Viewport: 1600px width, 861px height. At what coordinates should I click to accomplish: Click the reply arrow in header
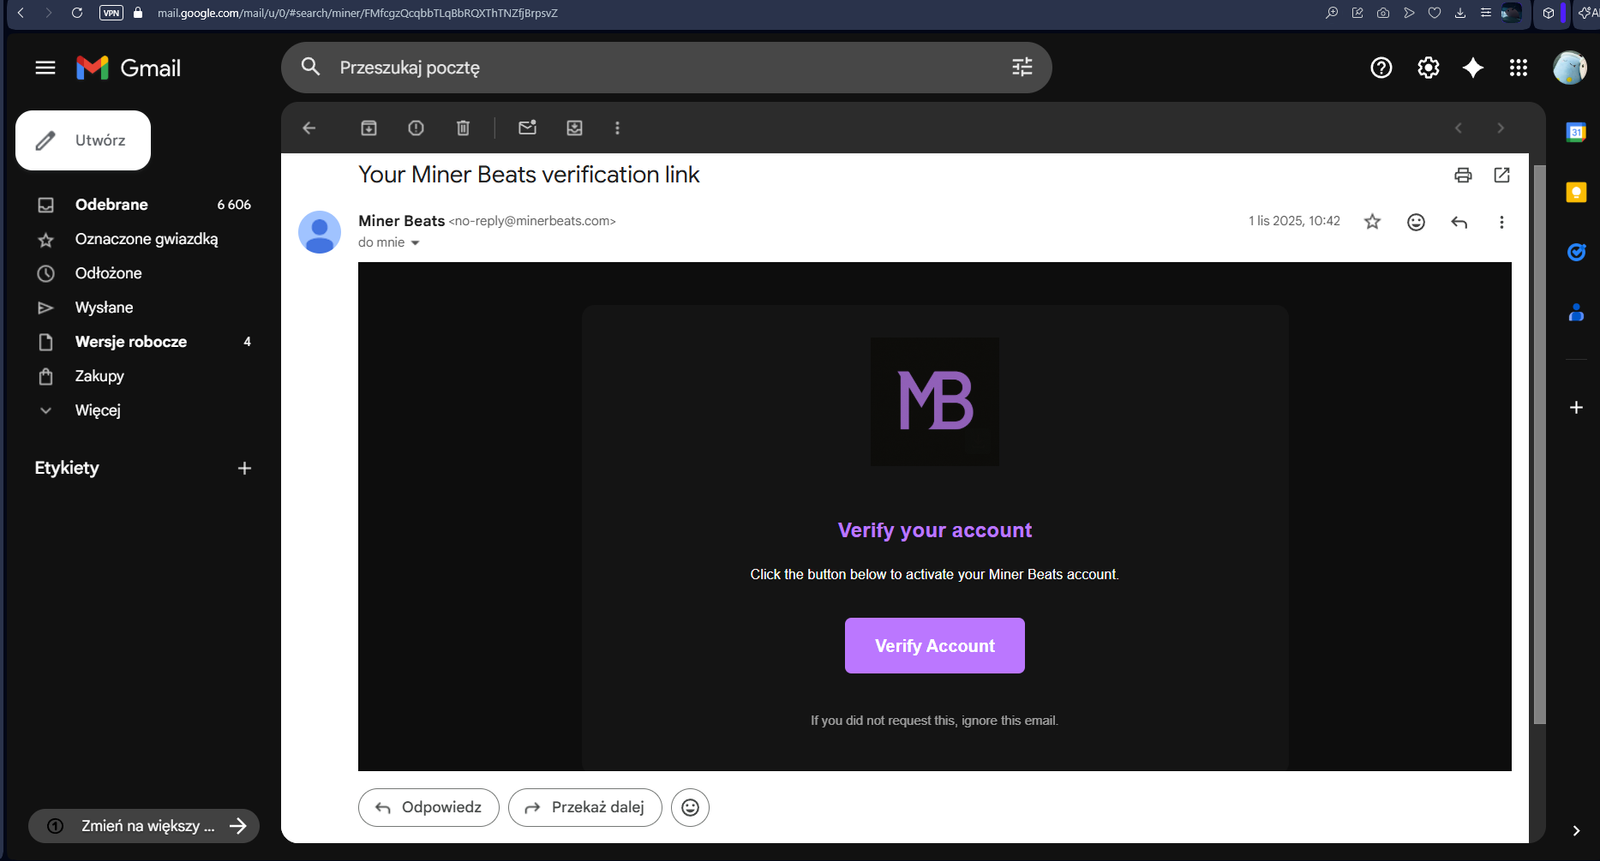click(x=1459, y=222)
